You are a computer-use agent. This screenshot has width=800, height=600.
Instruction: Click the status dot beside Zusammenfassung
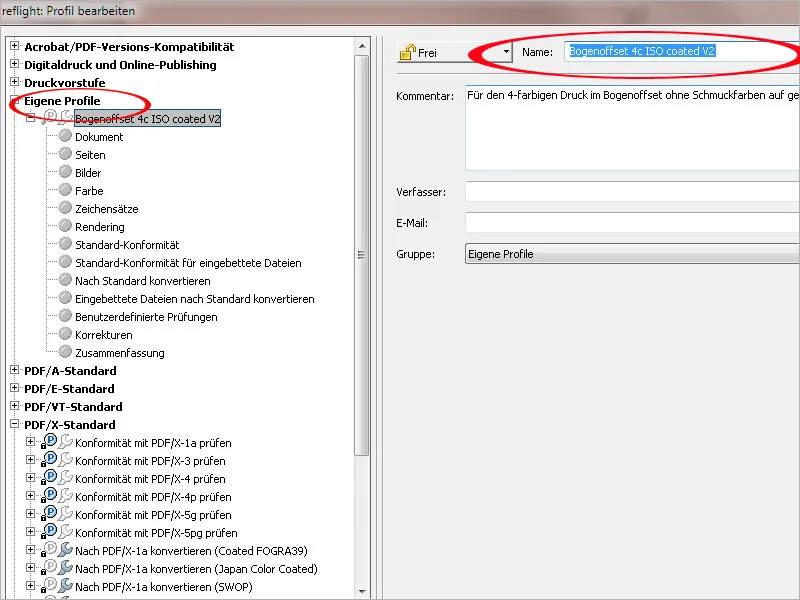pos(63,352)
